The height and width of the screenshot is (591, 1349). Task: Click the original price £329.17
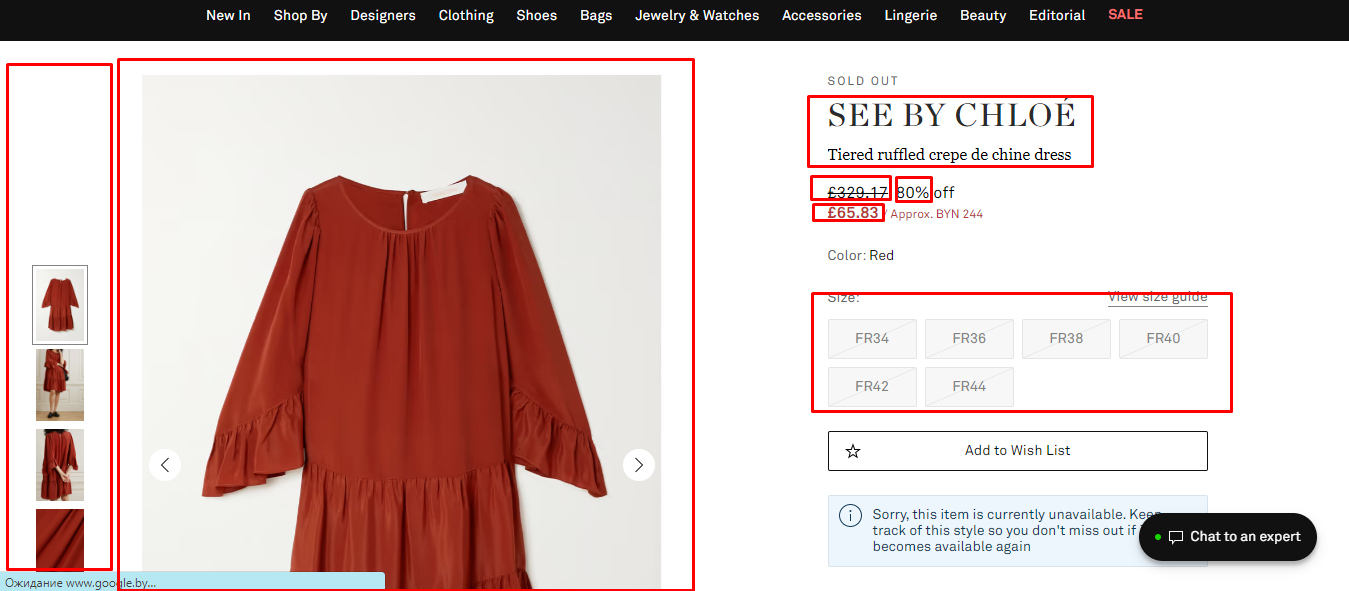click(858, 192)
